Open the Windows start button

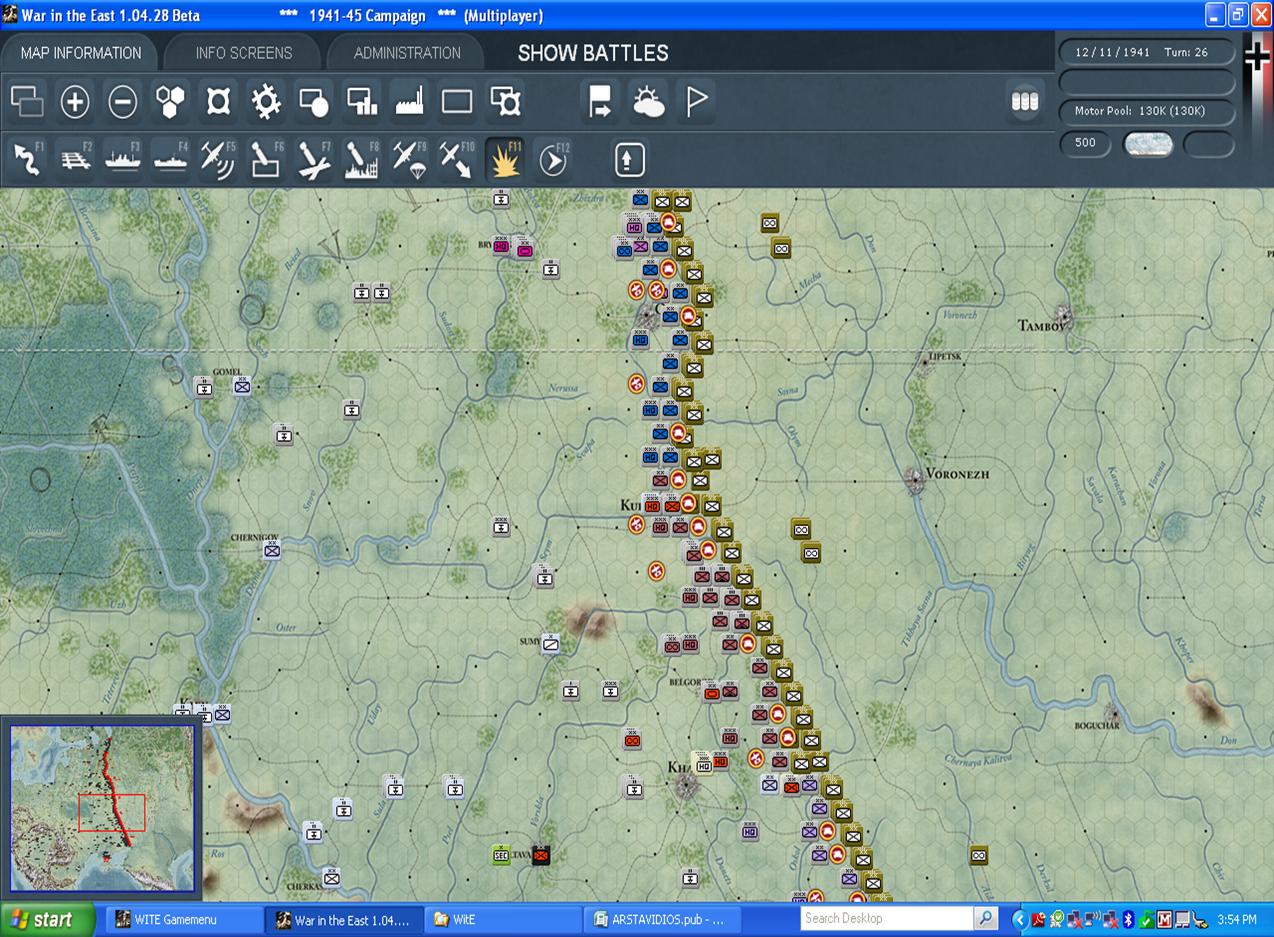47,919
